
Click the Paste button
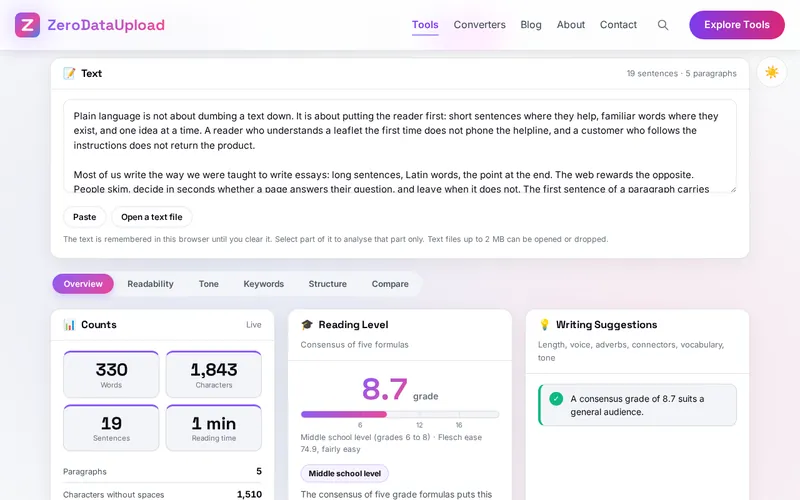click(85, 217)
